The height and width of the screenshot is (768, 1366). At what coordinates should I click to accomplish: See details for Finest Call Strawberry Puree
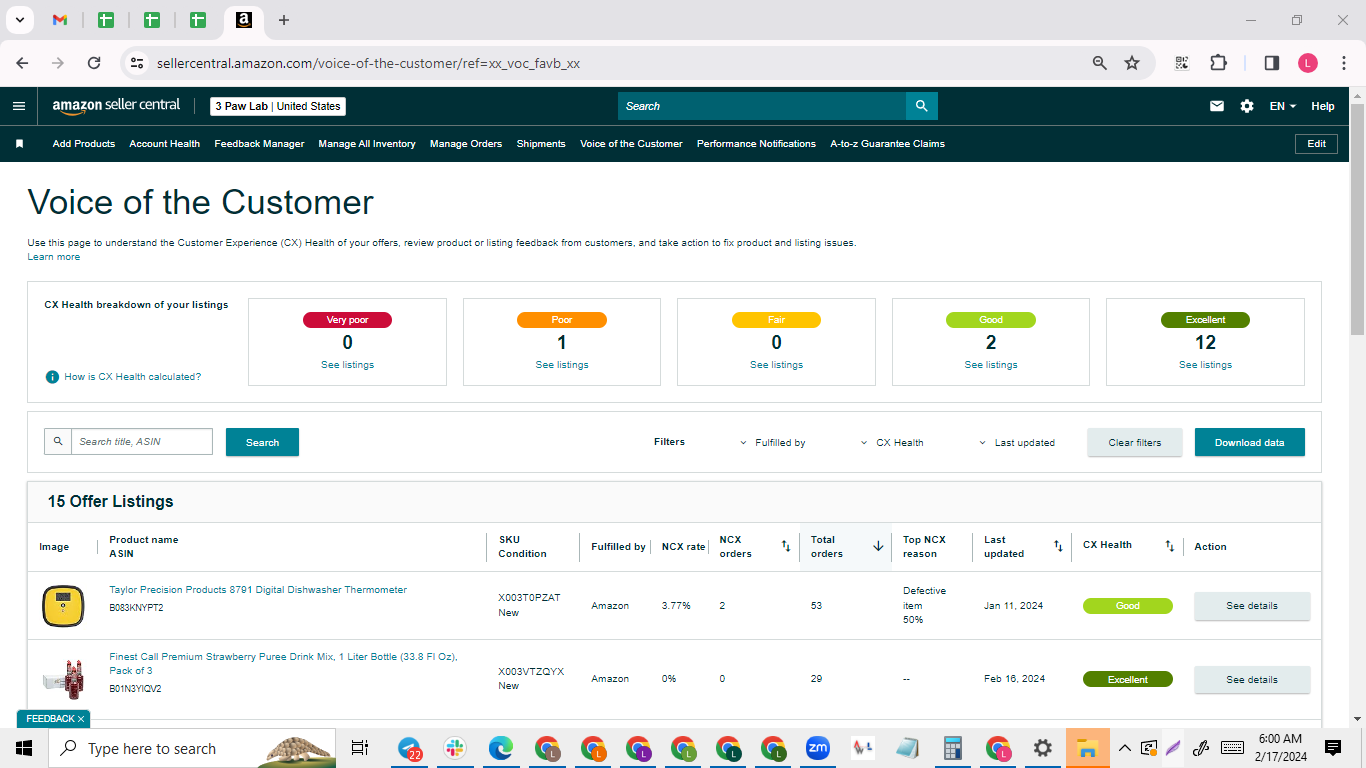(x=1252, y=680)
